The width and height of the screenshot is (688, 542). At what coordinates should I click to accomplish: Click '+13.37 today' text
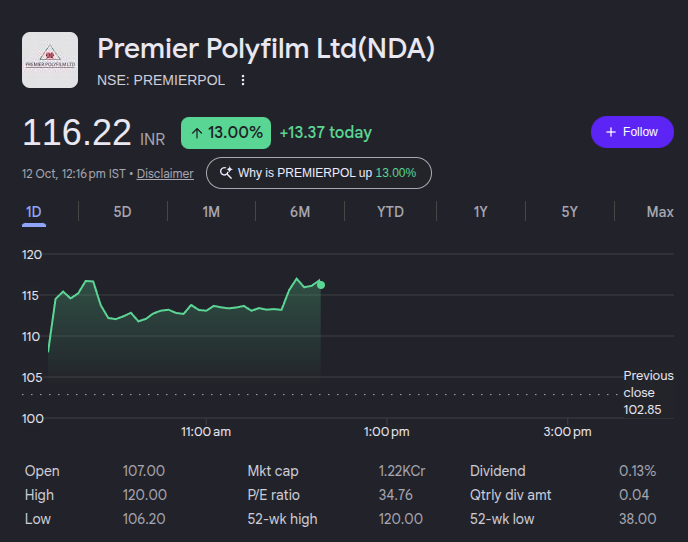(x=326, y=133)
